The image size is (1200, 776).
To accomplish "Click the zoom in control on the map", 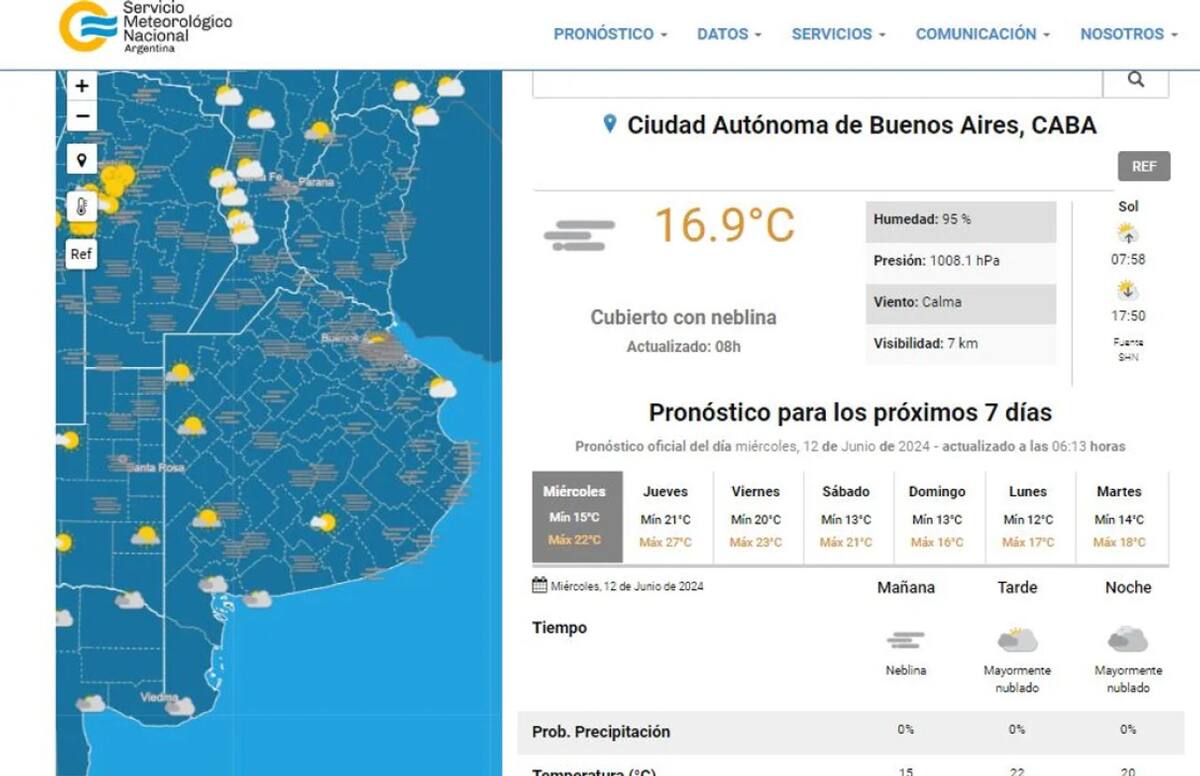I will click(x=81, y=86).
